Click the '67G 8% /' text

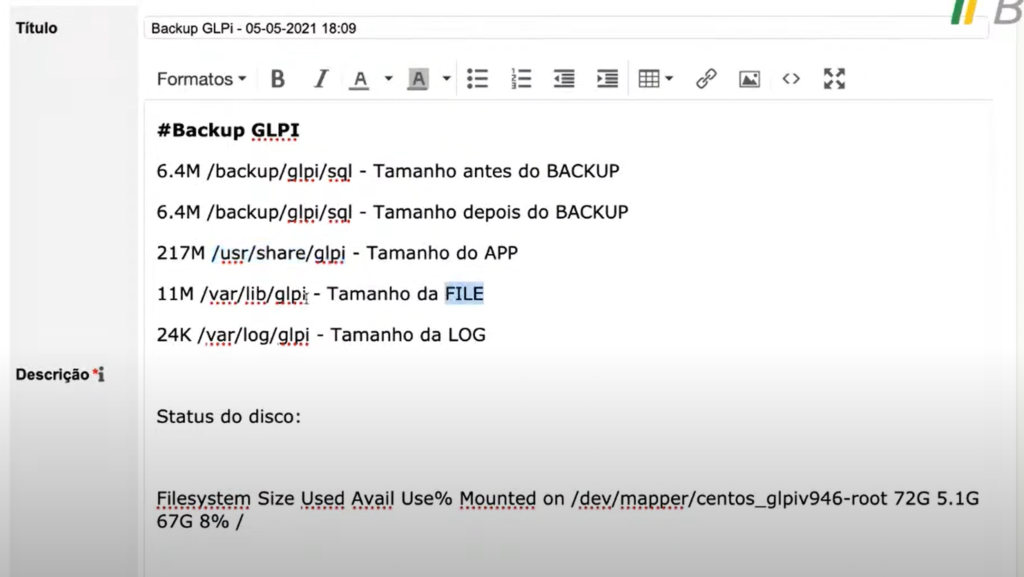click(x=200, y=522)
